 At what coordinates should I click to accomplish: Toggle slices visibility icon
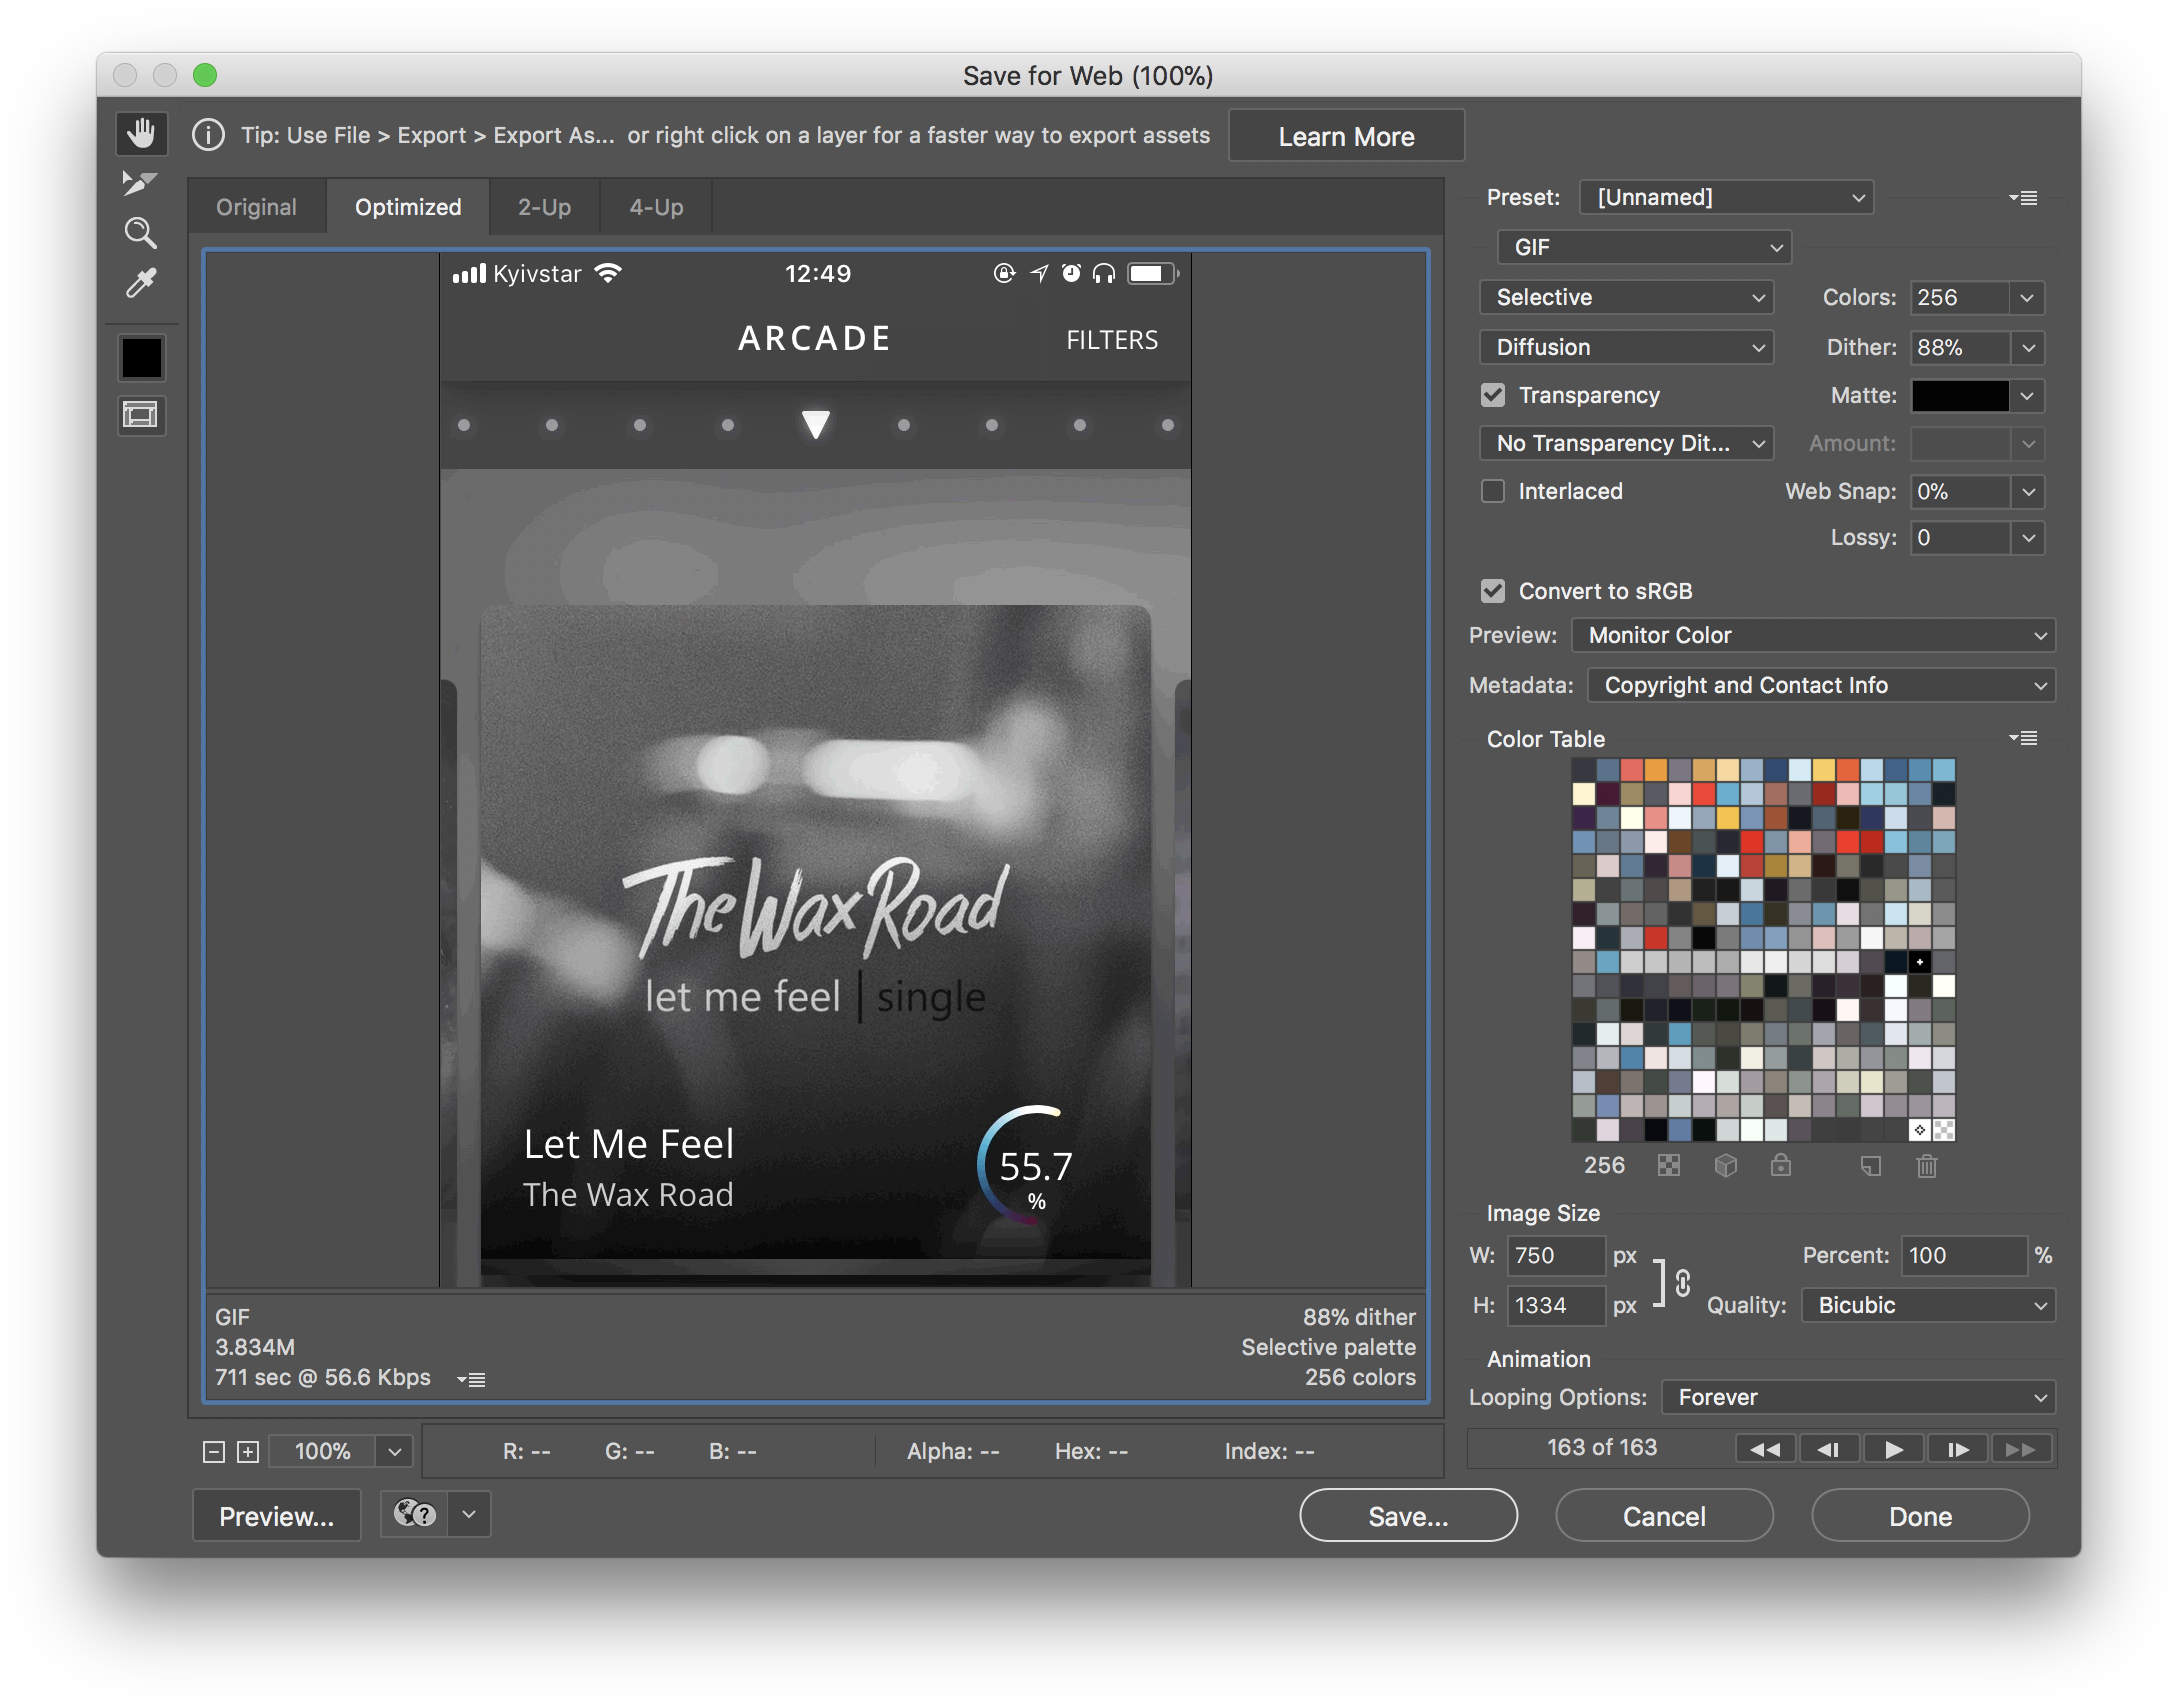tap(141, 415)
